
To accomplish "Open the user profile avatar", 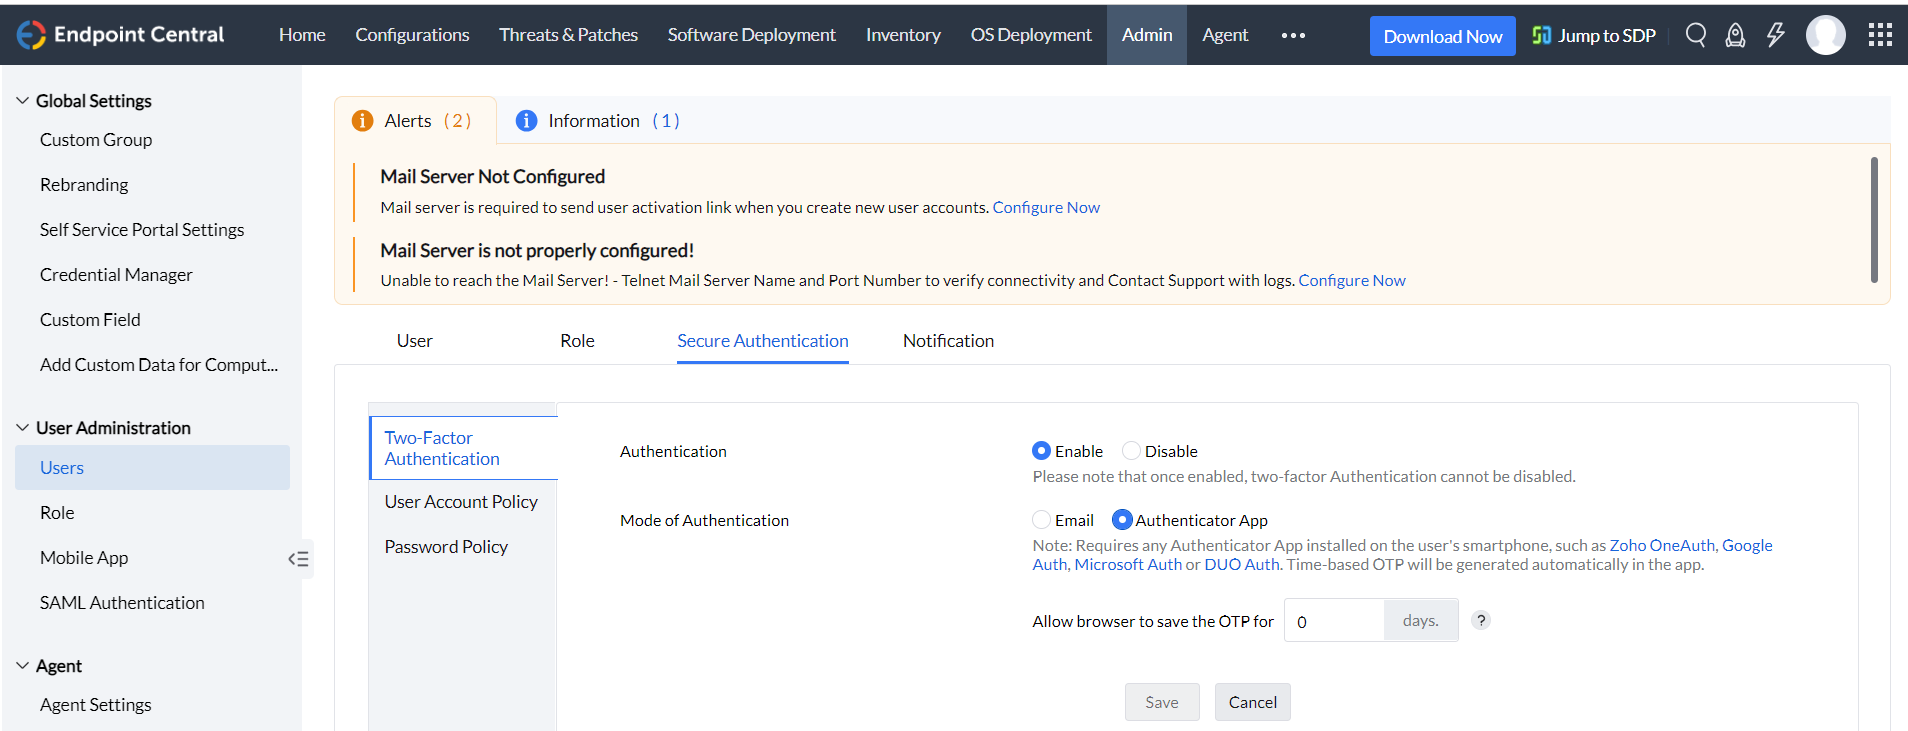I will 1825,36.
